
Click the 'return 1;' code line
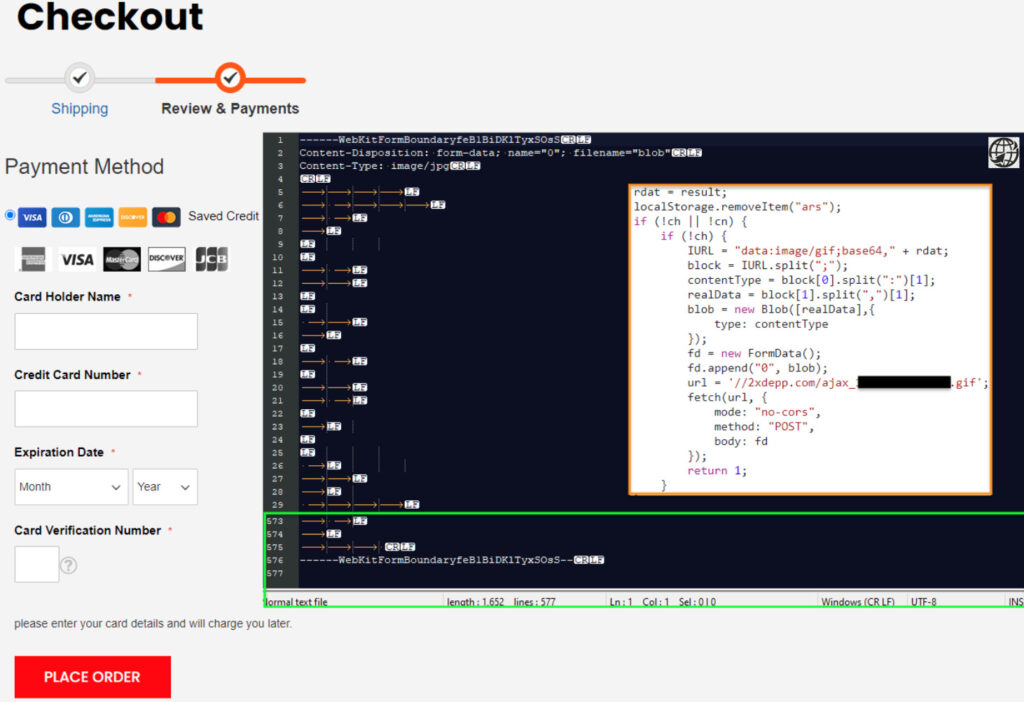[x=716, y=471]
